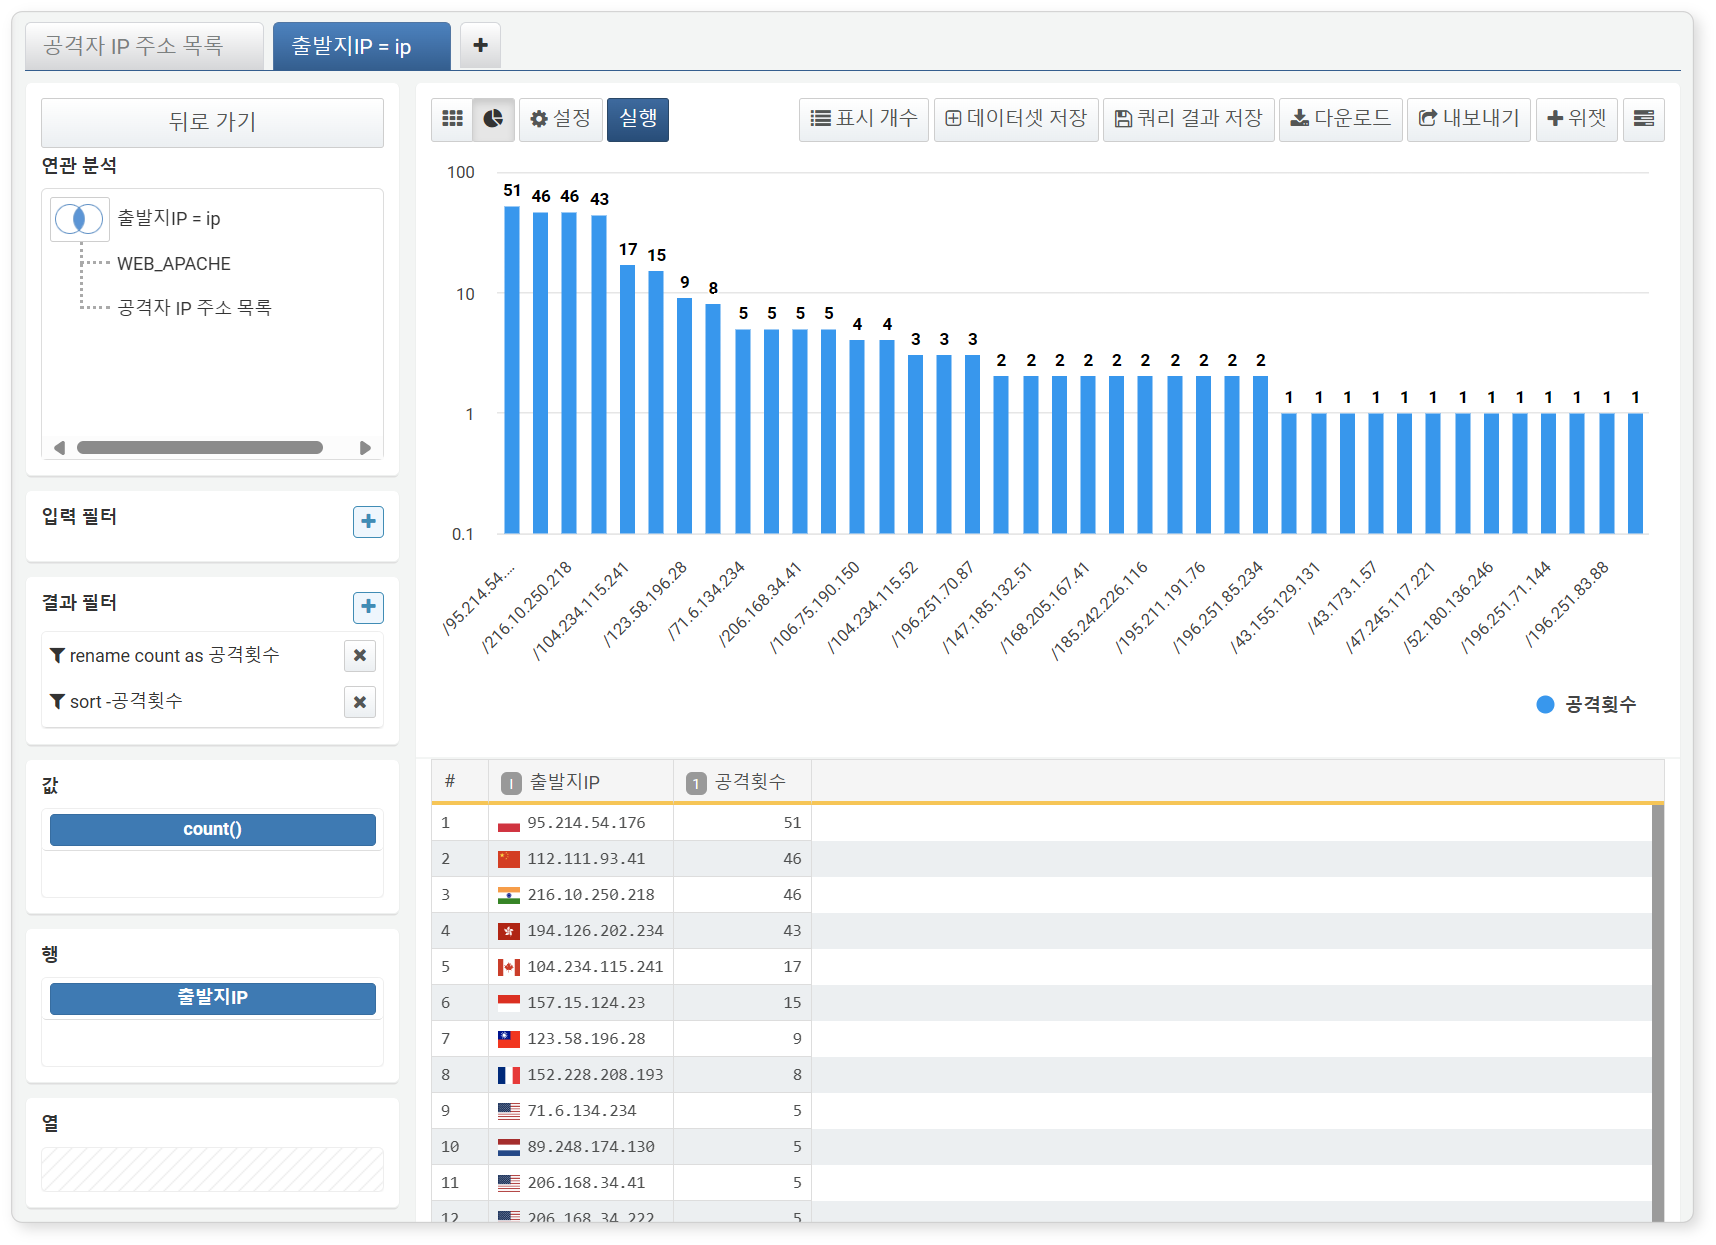Switch to pie chart view icon

click(x=493, y=119)
